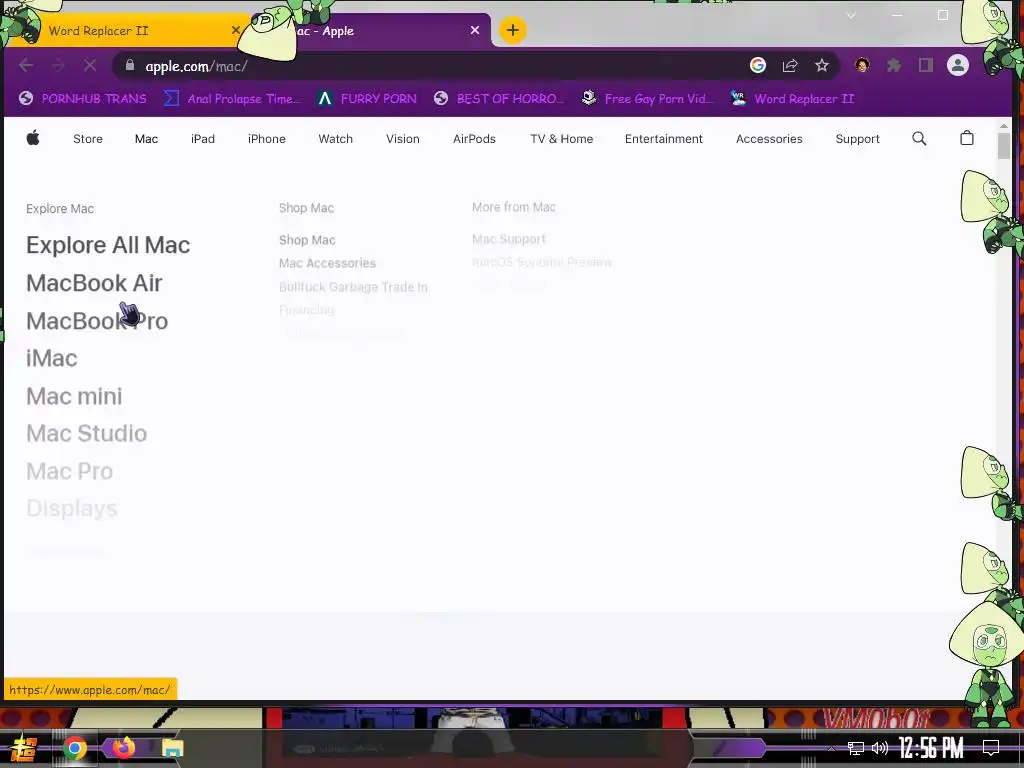The width and height of the screenshot is (1024, 768).
Task: Go to Explore All Mac
Action: [108, 245]
